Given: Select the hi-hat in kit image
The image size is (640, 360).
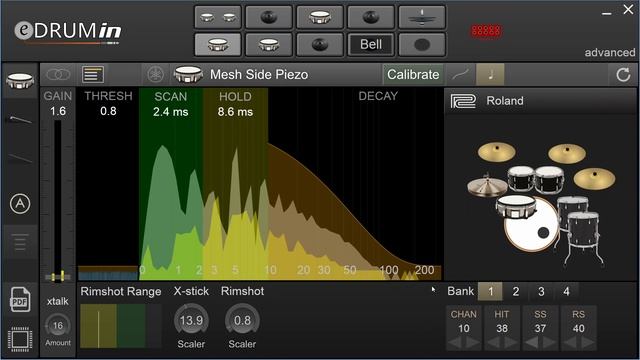Looking at the screenshot, I should (487, 186).
